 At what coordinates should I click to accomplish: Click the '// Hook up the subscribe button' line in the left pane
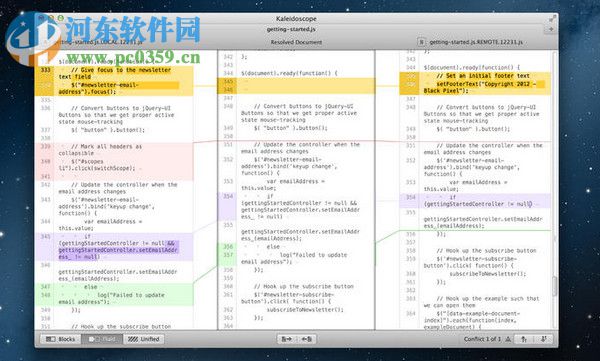(x=121, y=327)
